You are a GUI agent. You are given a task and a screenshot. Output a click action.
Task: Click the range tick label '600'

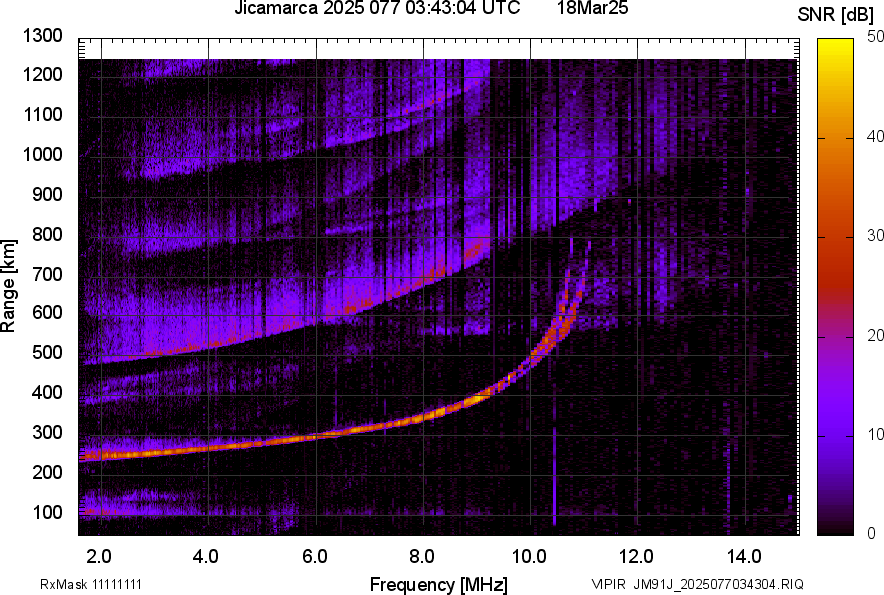tap(47, 312)
